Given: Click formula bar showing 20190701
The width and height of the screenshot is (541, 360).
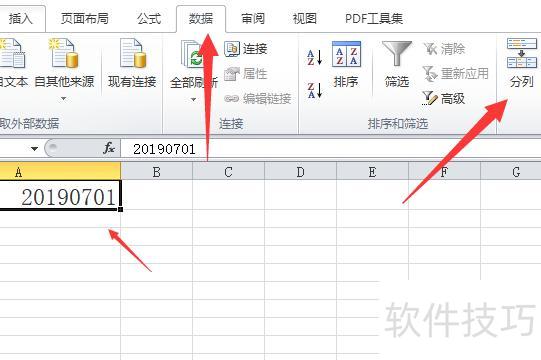Looking at the screenshot, I should (x=331, y=149).
